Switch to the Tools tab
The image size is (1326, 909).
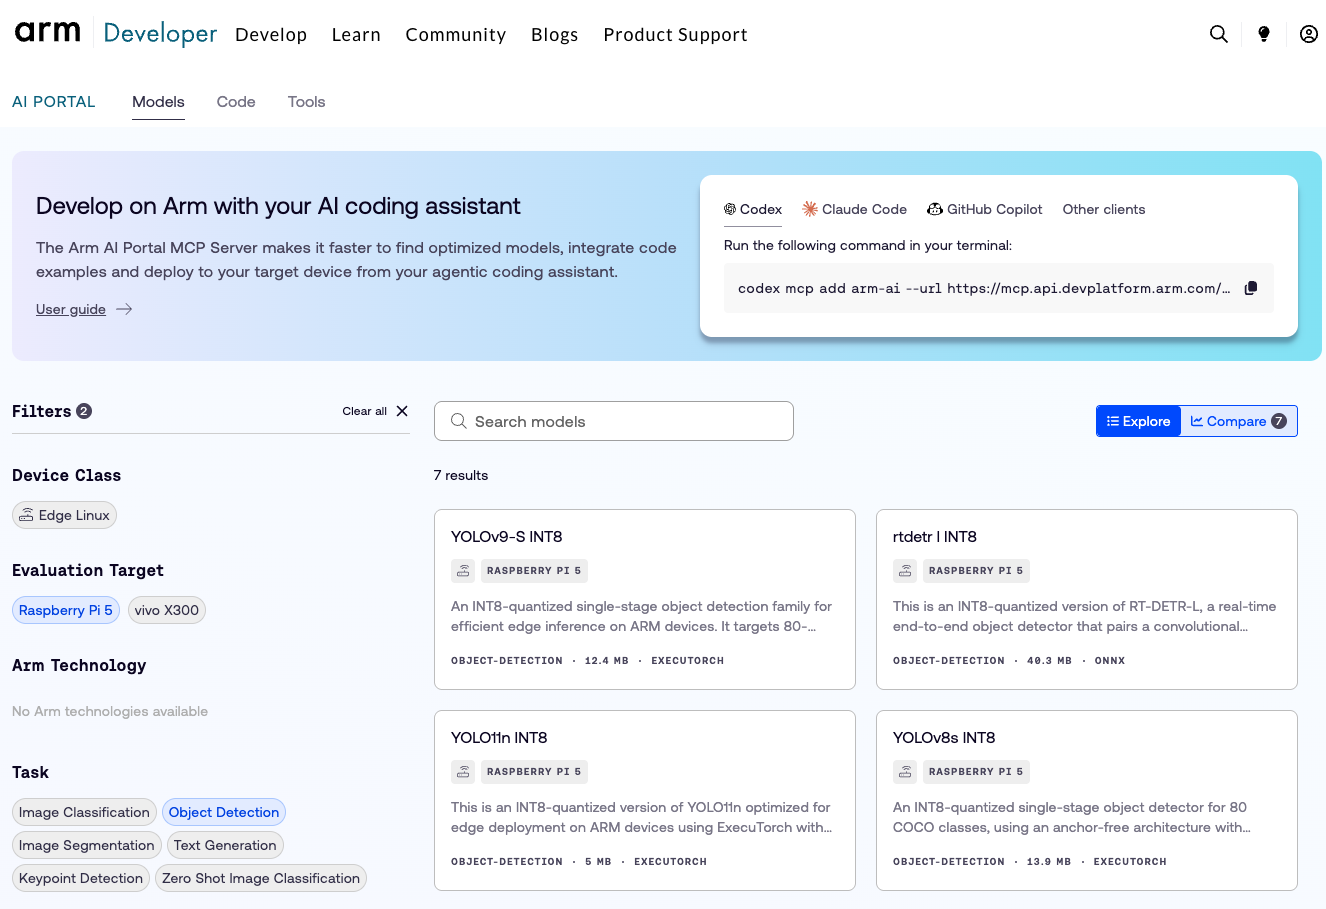(306, 102)
